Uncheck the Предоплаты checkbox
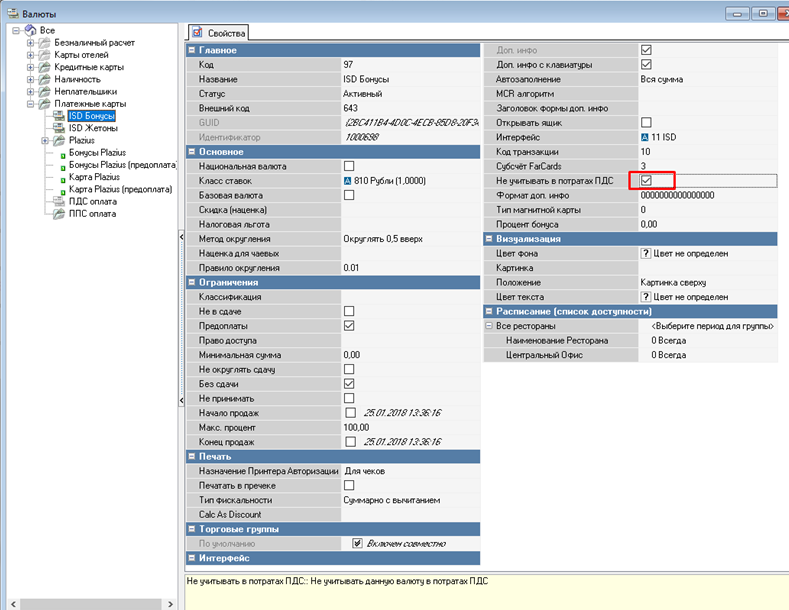The image size is (789, 610). click(x=349, y=326)
